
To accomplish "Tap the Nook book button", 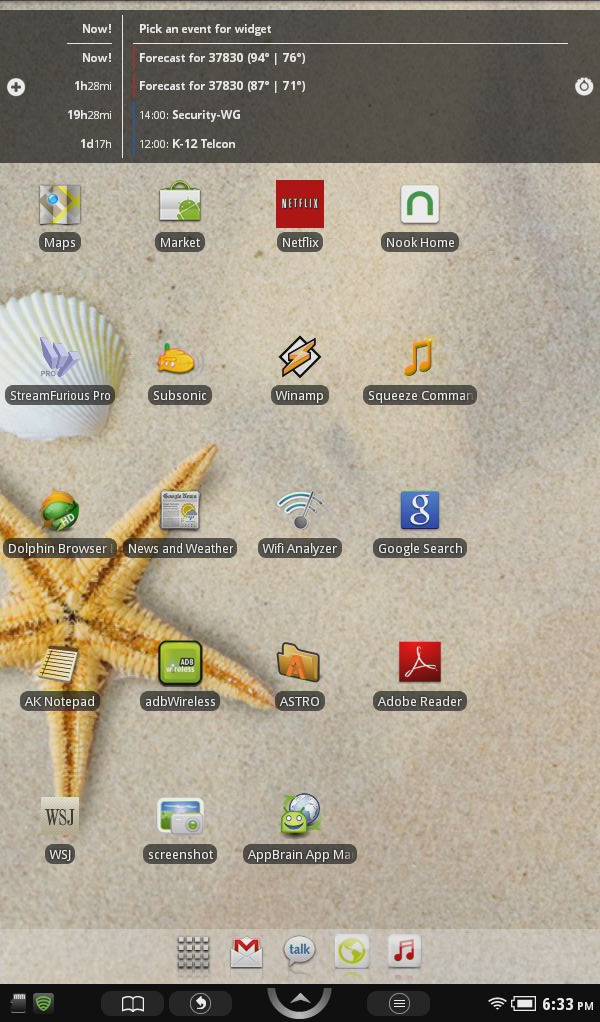I will [x=132, y=1004].
